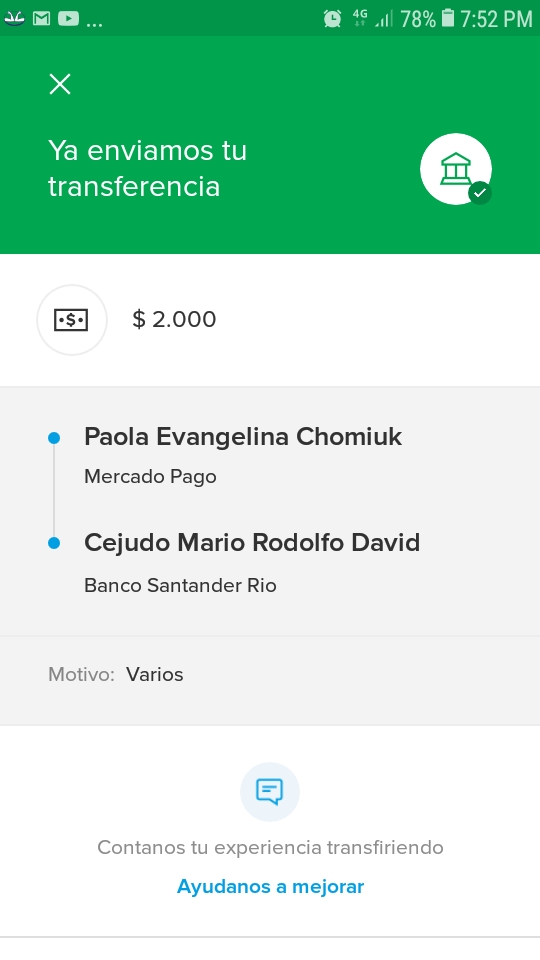
Task: Close the transfer confirmation with X
Action: pos(60,84)
